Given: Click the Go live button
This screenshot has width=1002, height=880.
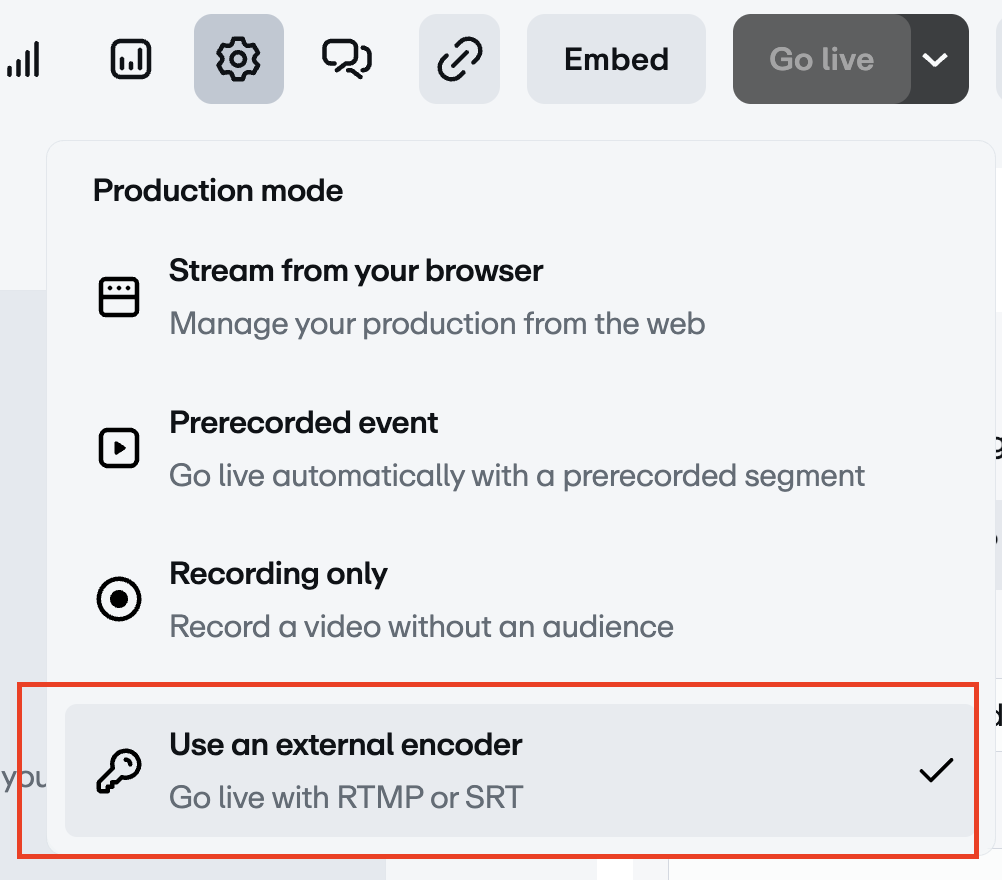Looking at the screenshot, I should pos(821,60).
